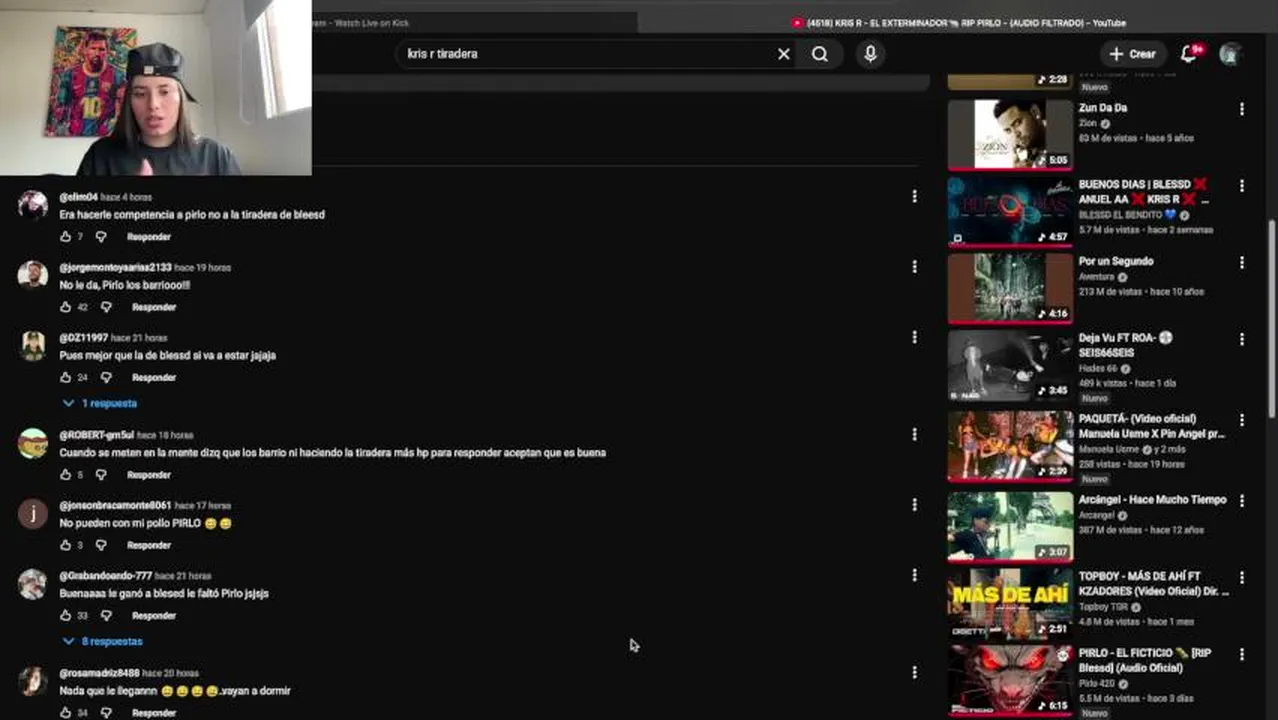
Task: Open the Aventura channel name link
Action: point(1097,277)
